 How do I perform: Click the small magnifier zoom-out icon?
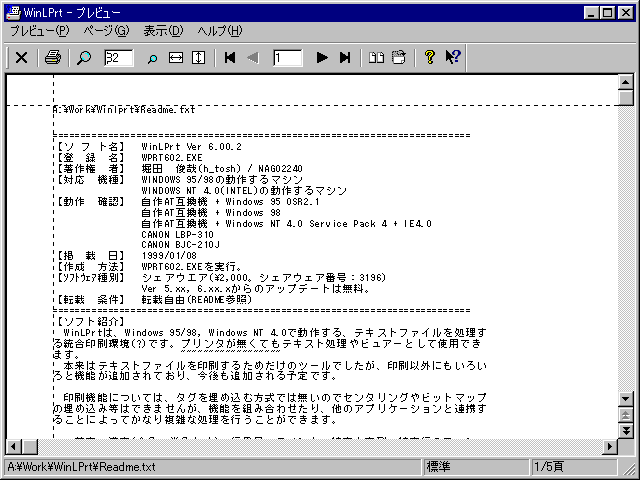point(152,58)
